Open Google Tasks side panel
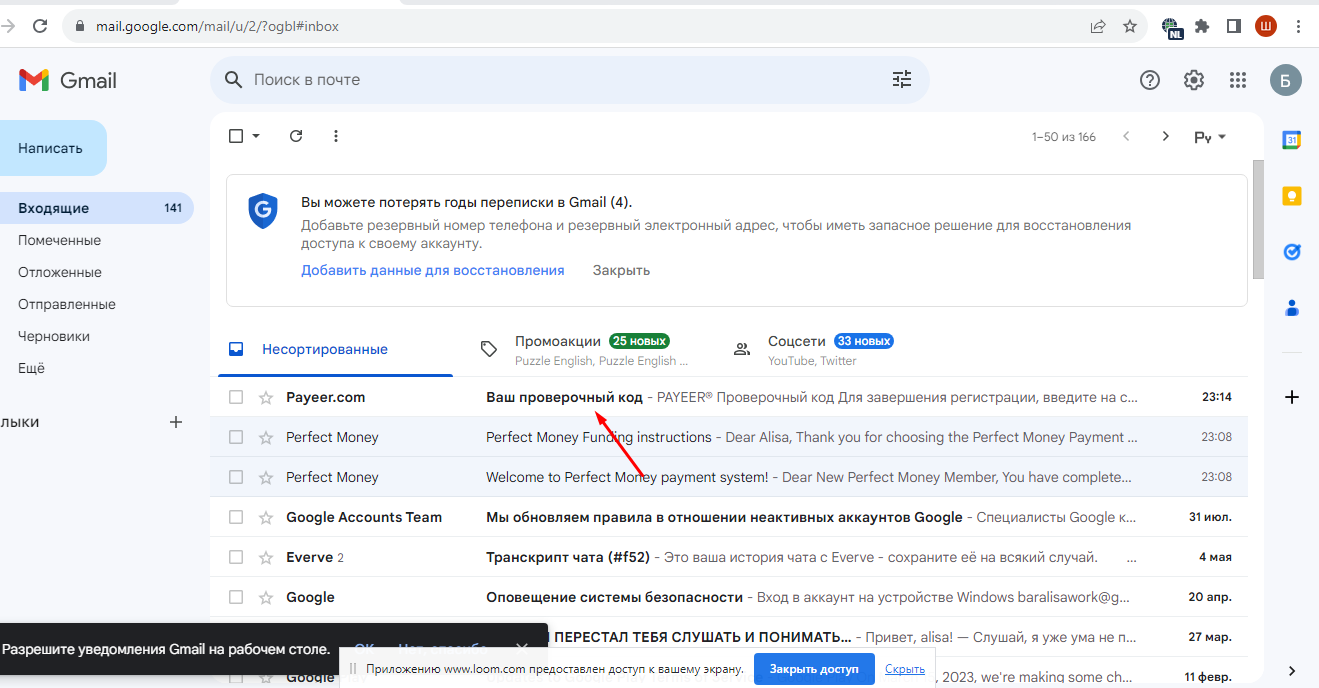Image resolution: width=1319 pixels, height=688 pixels. 1291,252
